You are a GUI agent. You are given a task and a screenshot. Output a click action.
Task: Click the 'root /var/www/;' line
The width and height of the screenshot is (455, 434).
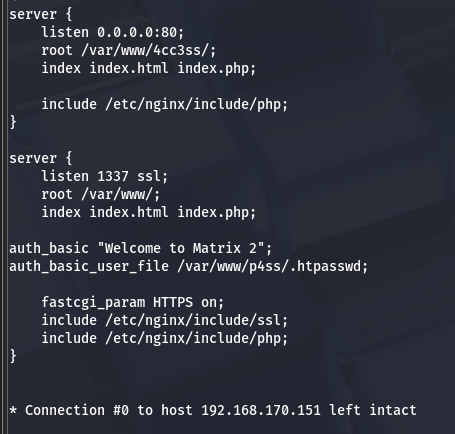[x=101, y=195]
